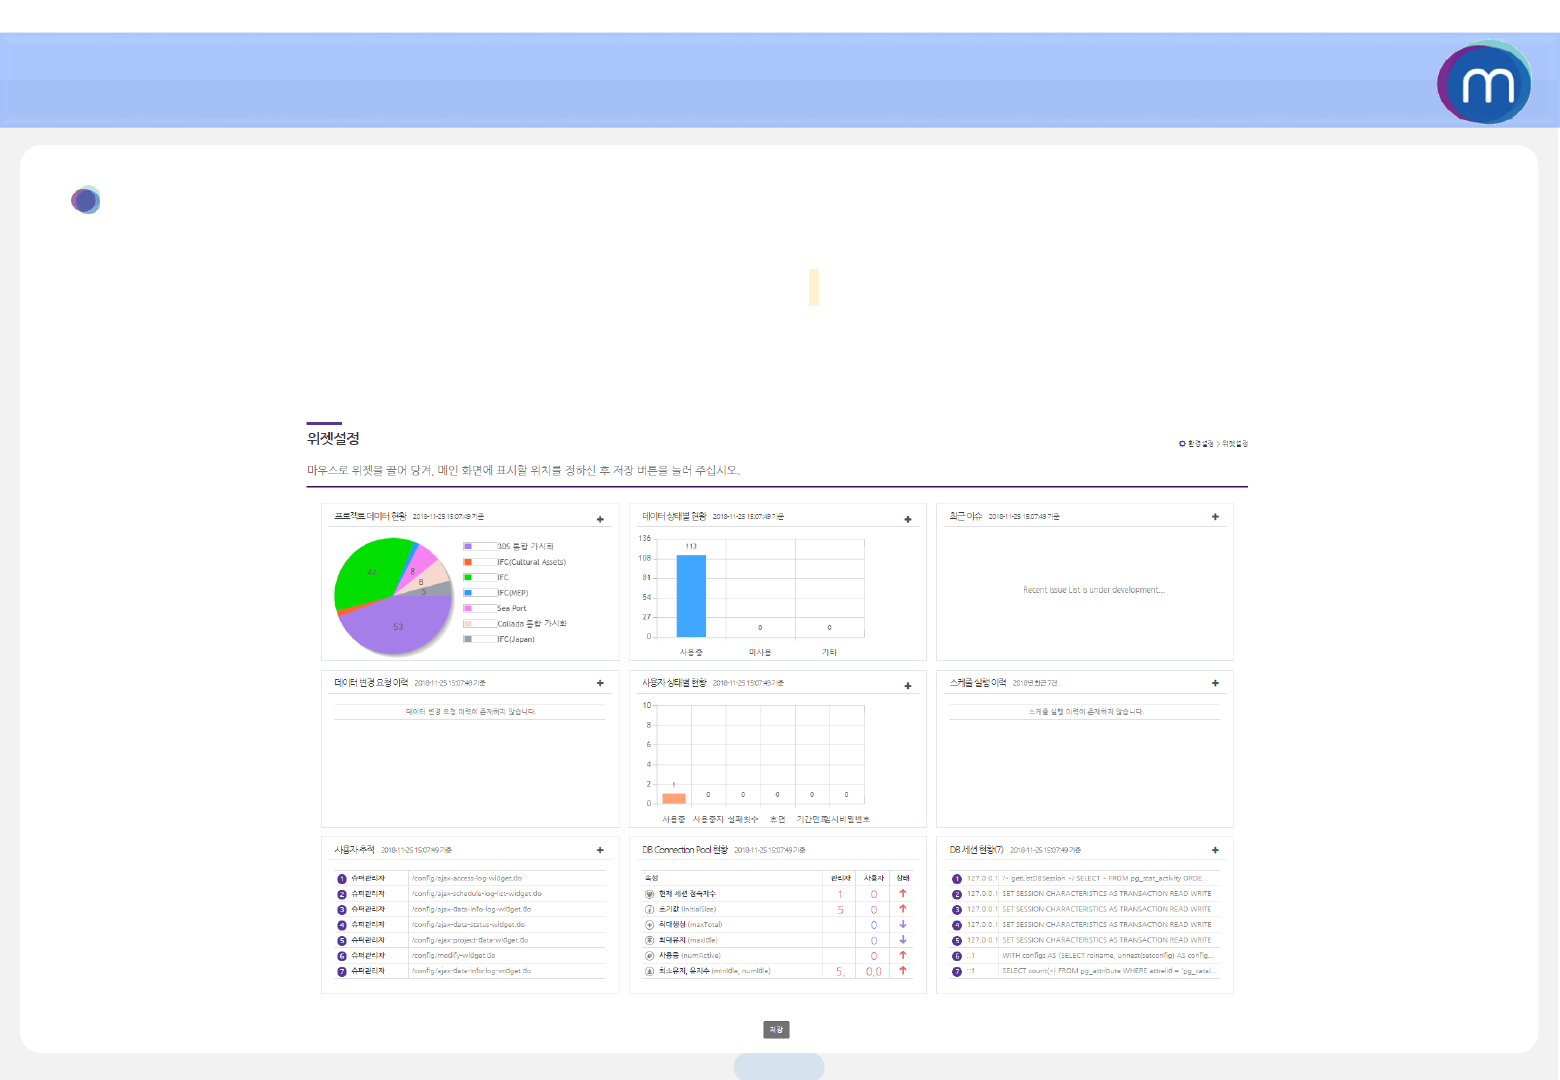Click the 상태 column header in DB pool table
The width and height of the screenshot is (1560, 1080).
click(x=903, y=878)
